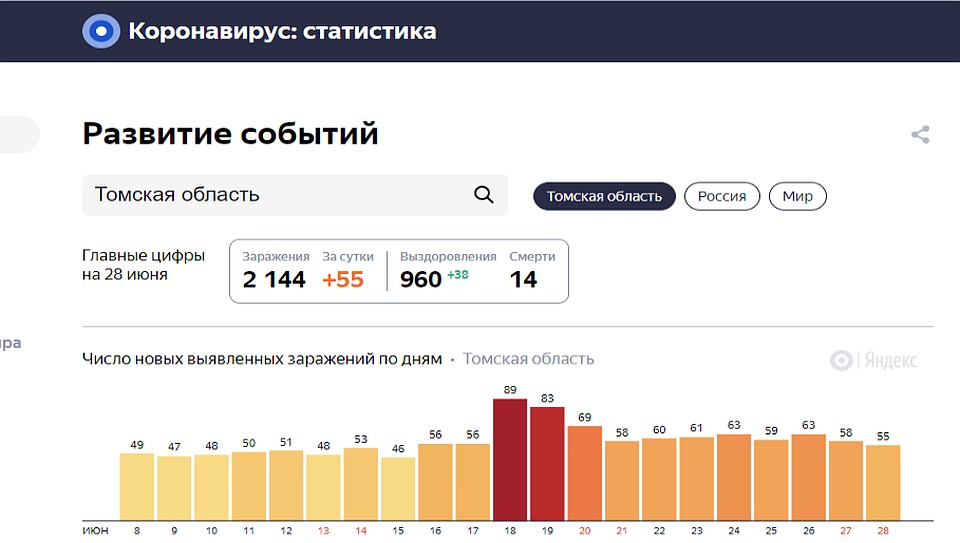This screenshot has width=960, height=543.
Task: Select the June 26 bar
Action: 809,477
